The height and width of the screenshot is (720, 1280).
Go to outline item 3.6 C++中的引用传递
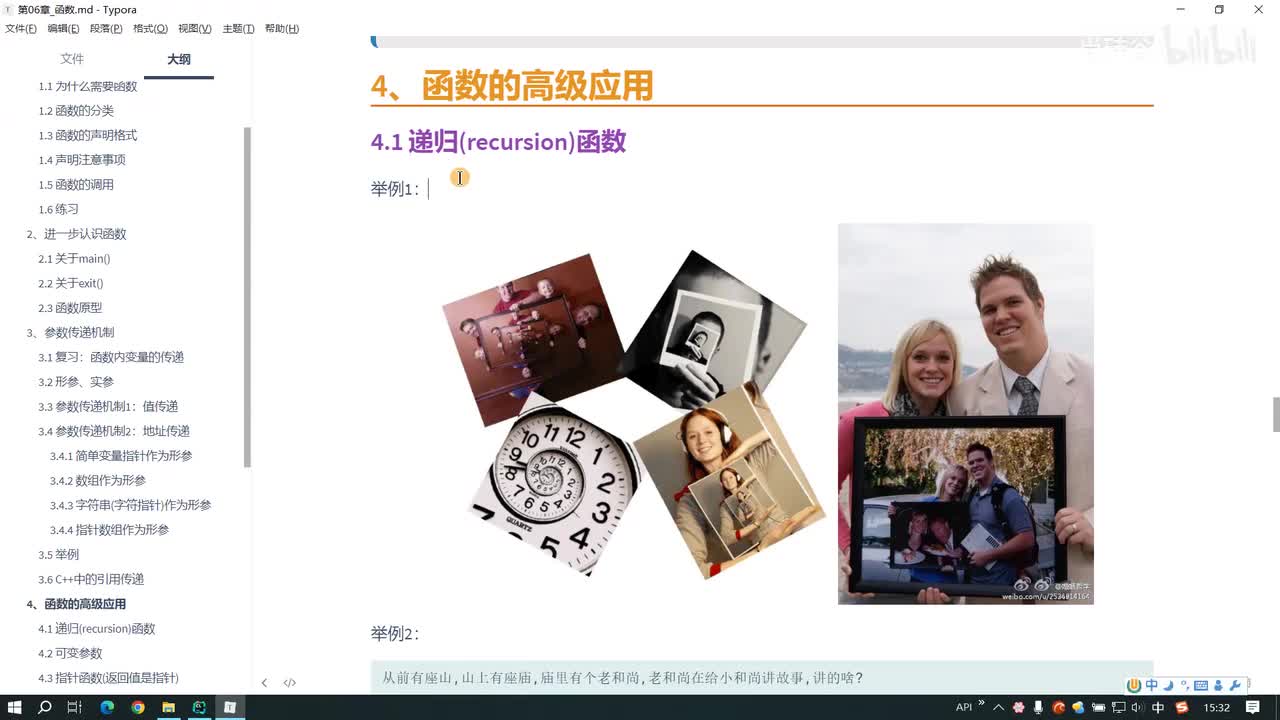[x=91, y=579]
